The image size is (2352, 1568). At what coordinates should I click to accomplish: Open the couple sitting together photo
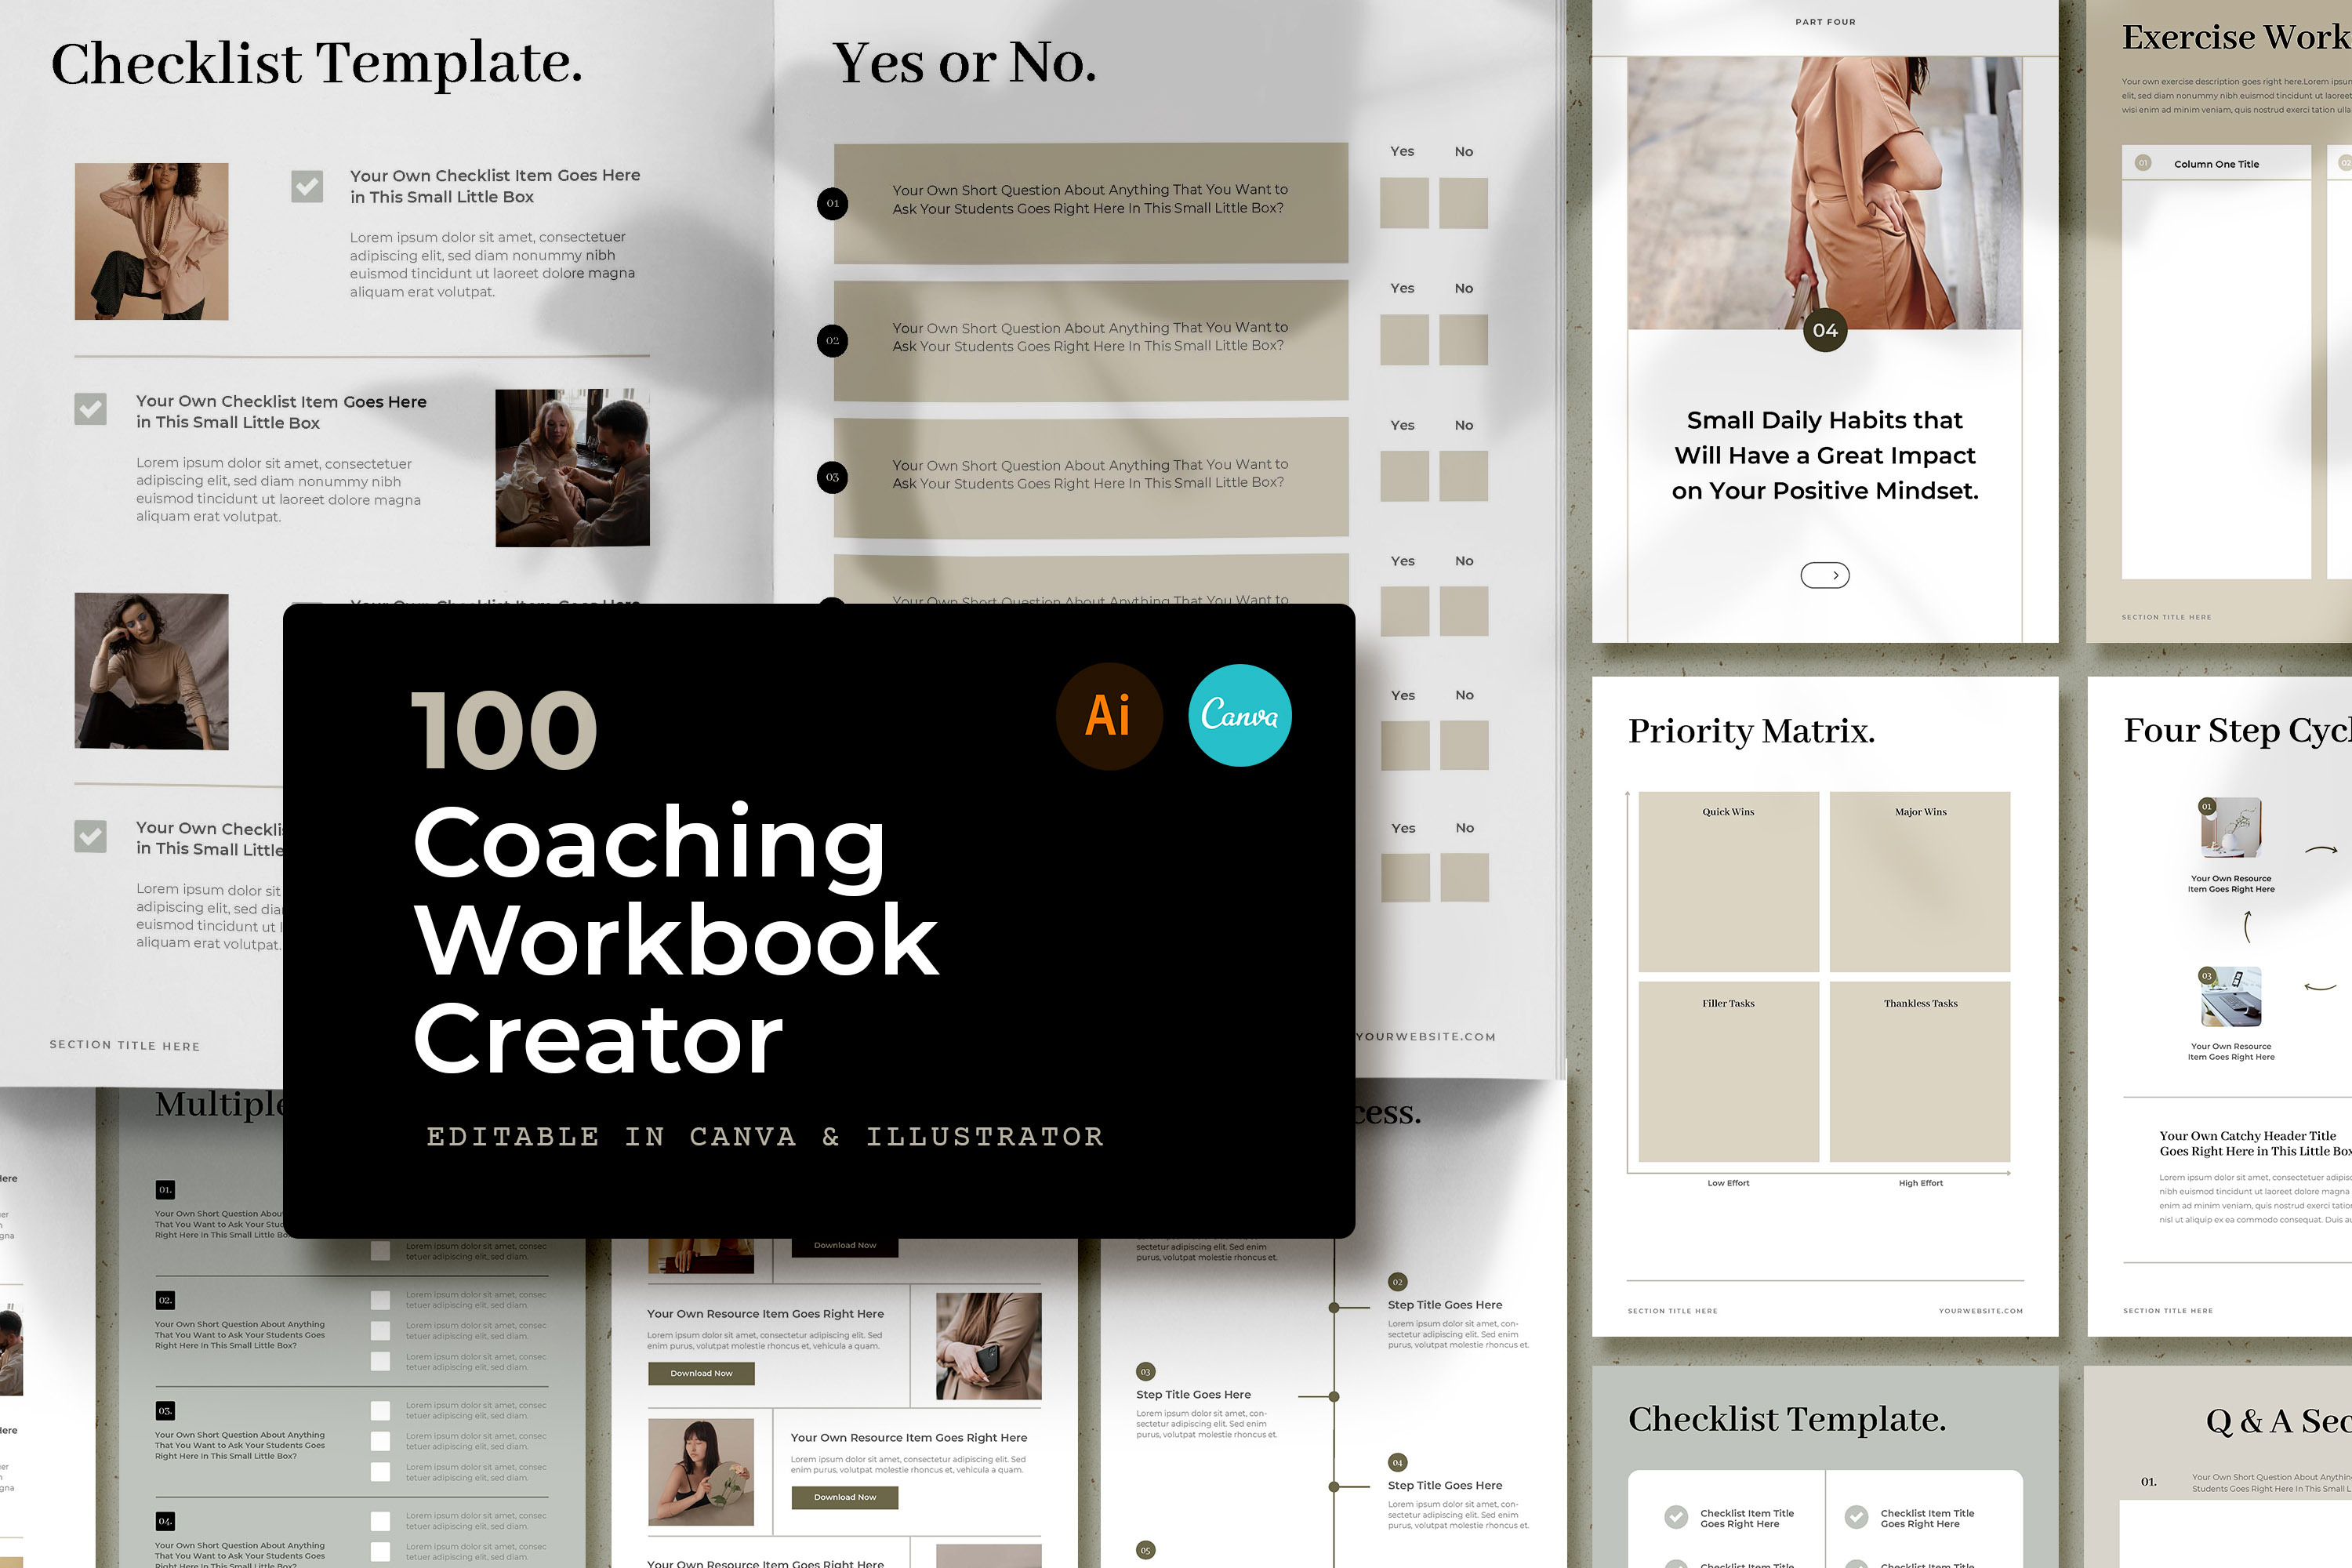click(x=572, y=468)
